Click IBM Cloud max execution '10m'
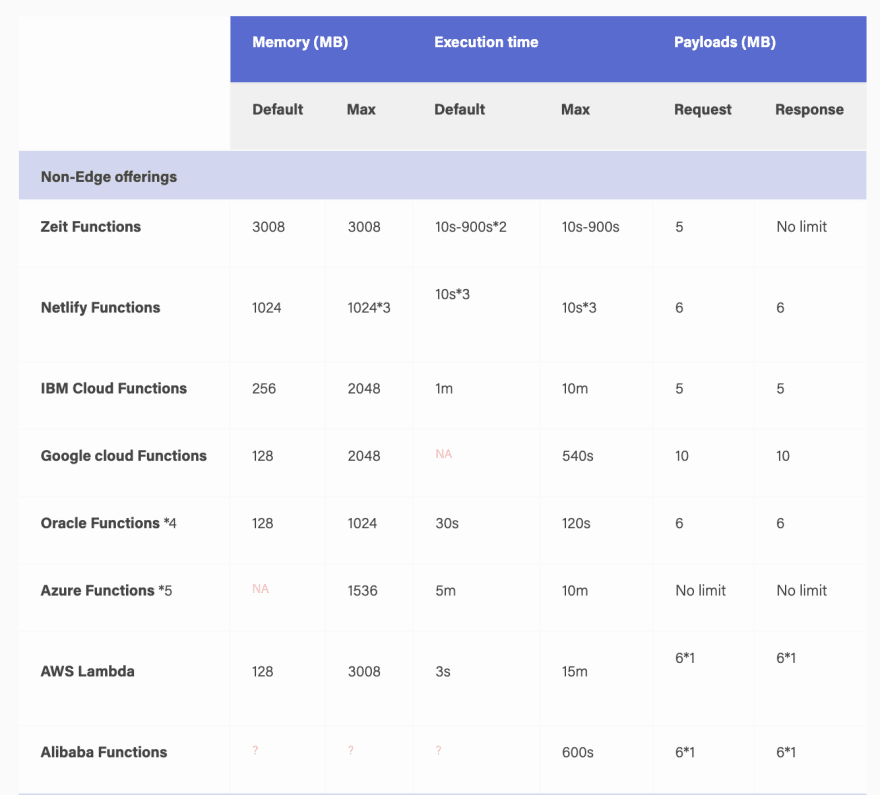The height and width of the screenshot is (795, 880). (x=575, y=388)
